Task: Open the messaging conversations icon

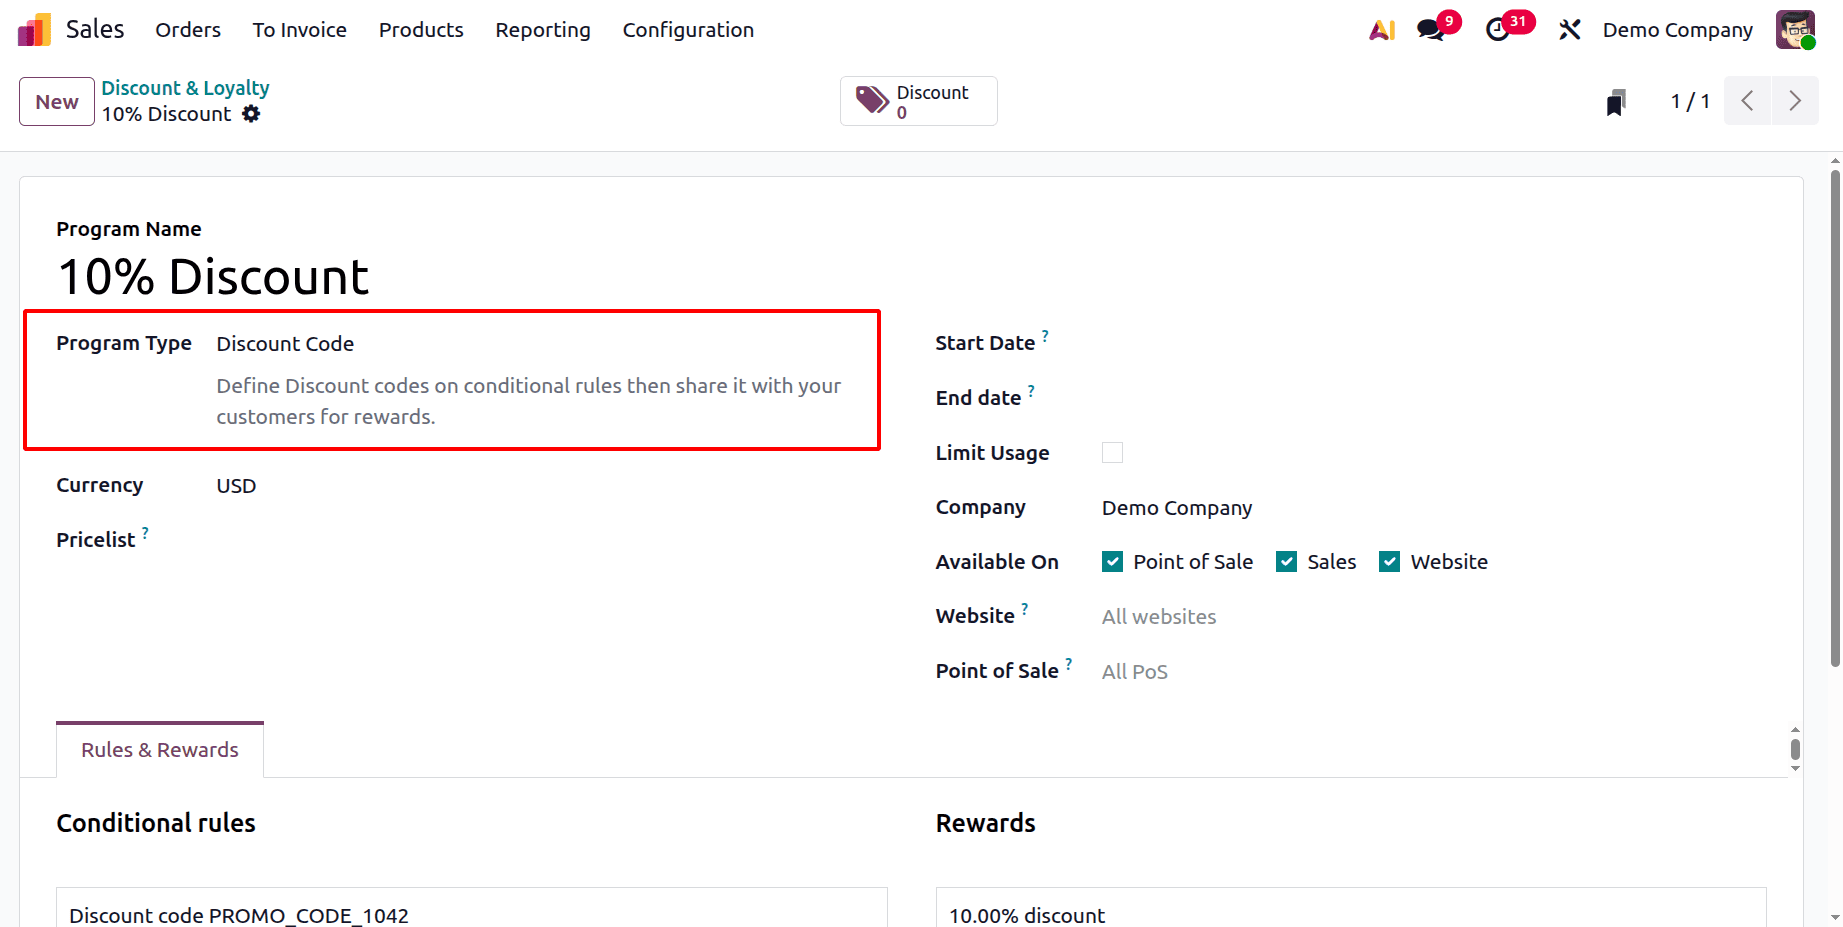Action: (x=1429, y=29)
